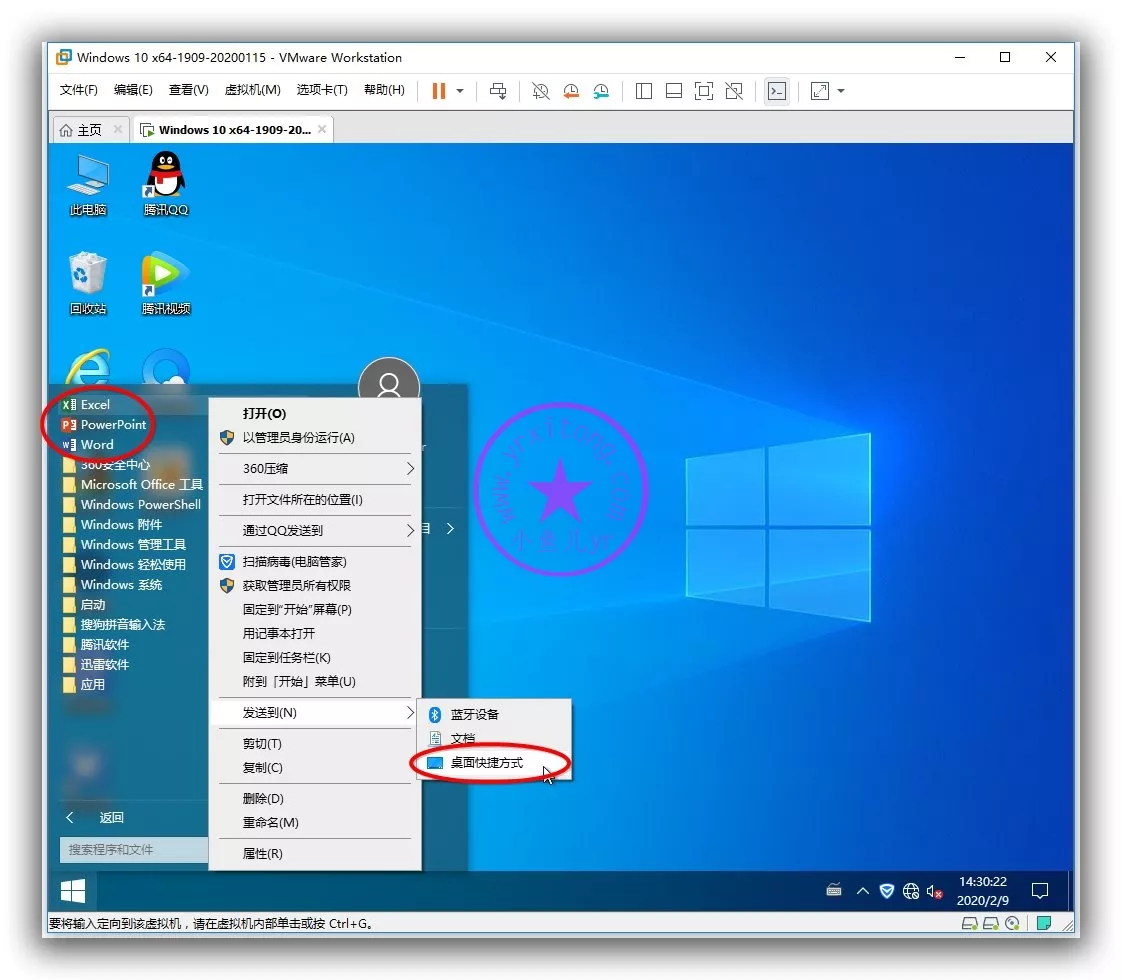Viewport: 1122px width, 980px height.
Task: Click the revert to snapshot icon
Action: [571, 91]
